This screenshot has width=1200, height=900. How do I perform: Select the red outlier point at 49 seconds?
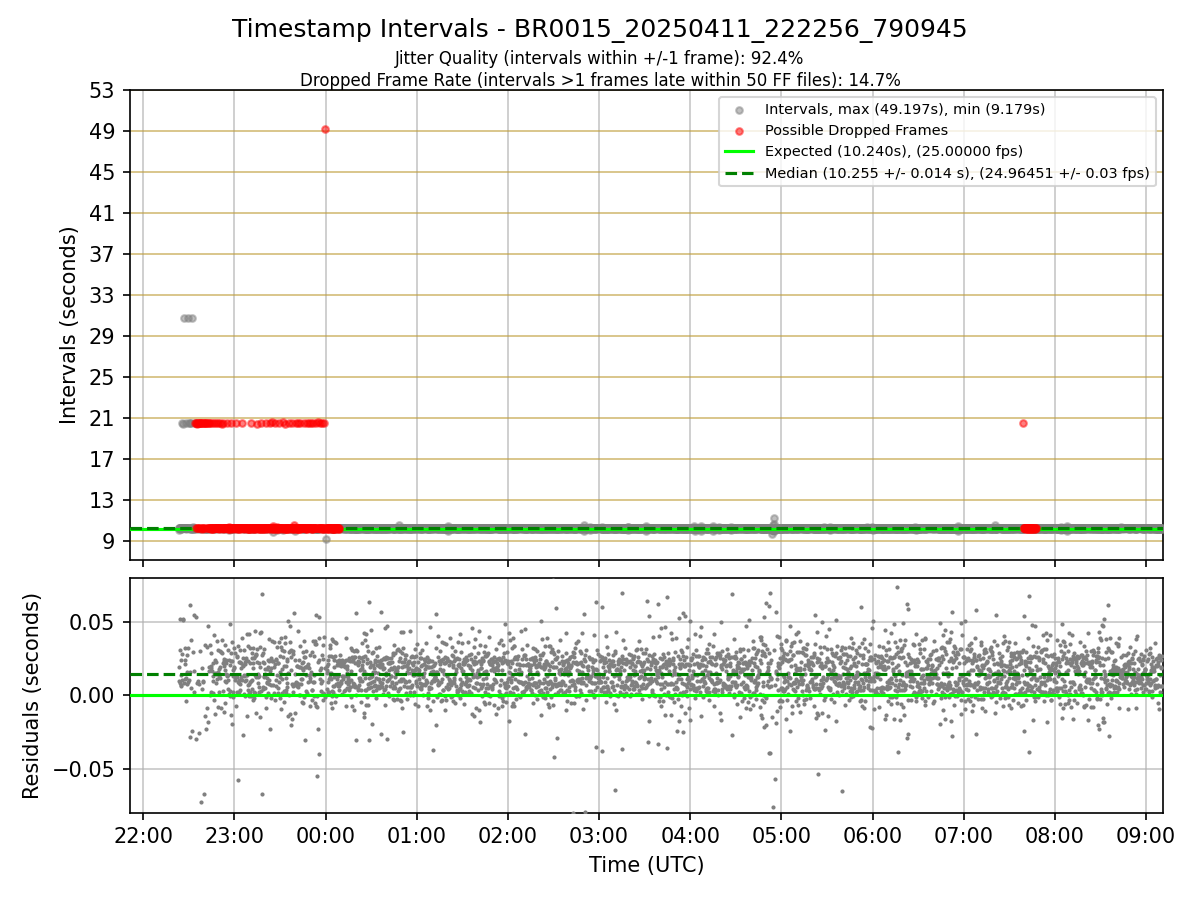coord(325,129)
